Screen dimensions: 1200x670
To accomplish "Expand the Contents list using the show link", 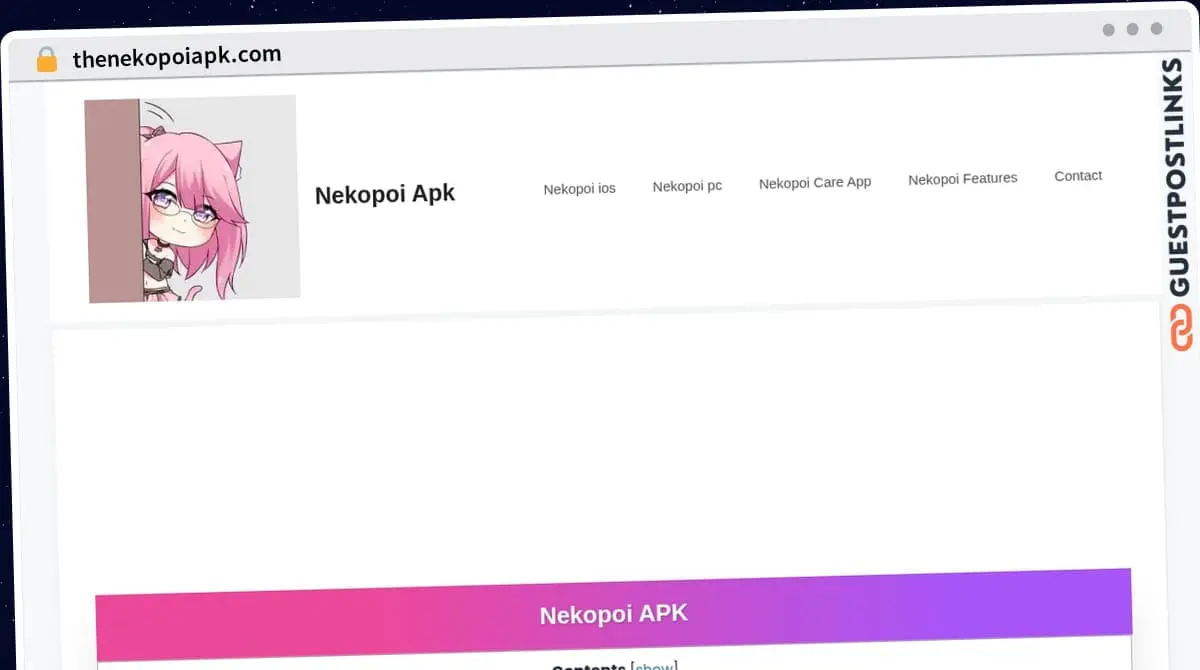I will point(654,666).
